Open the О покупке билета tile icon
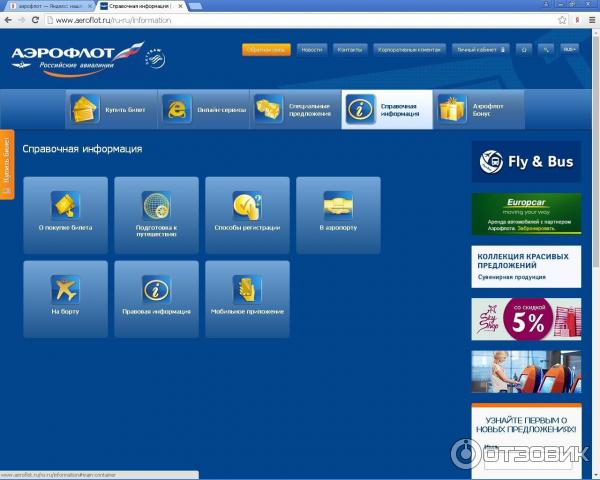The width and height of the screenshot is (600, 480). click(x=65, y=206)
